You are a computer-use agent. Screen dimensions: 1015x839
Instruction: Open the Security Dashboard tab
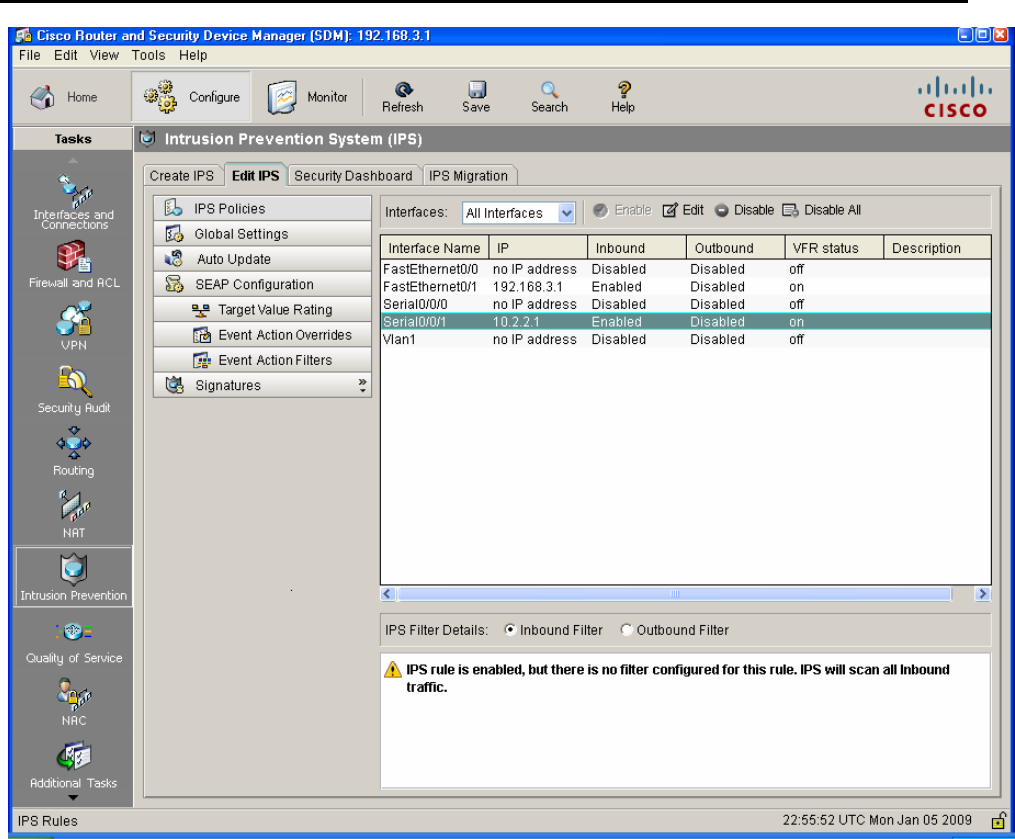coord(353,176)
